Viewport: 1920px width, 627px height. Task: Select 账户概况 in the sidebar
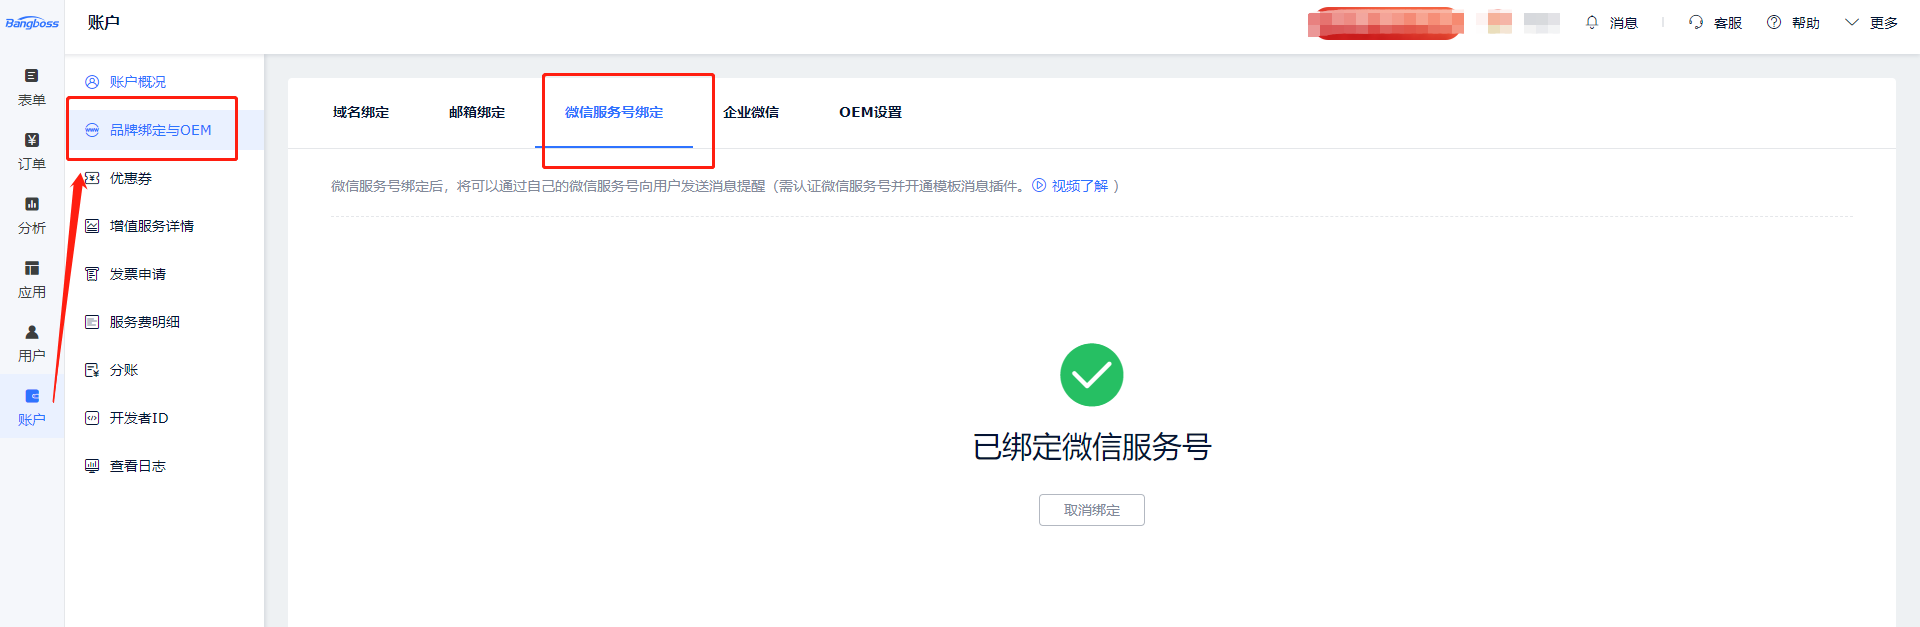click(x=138, y=82)
